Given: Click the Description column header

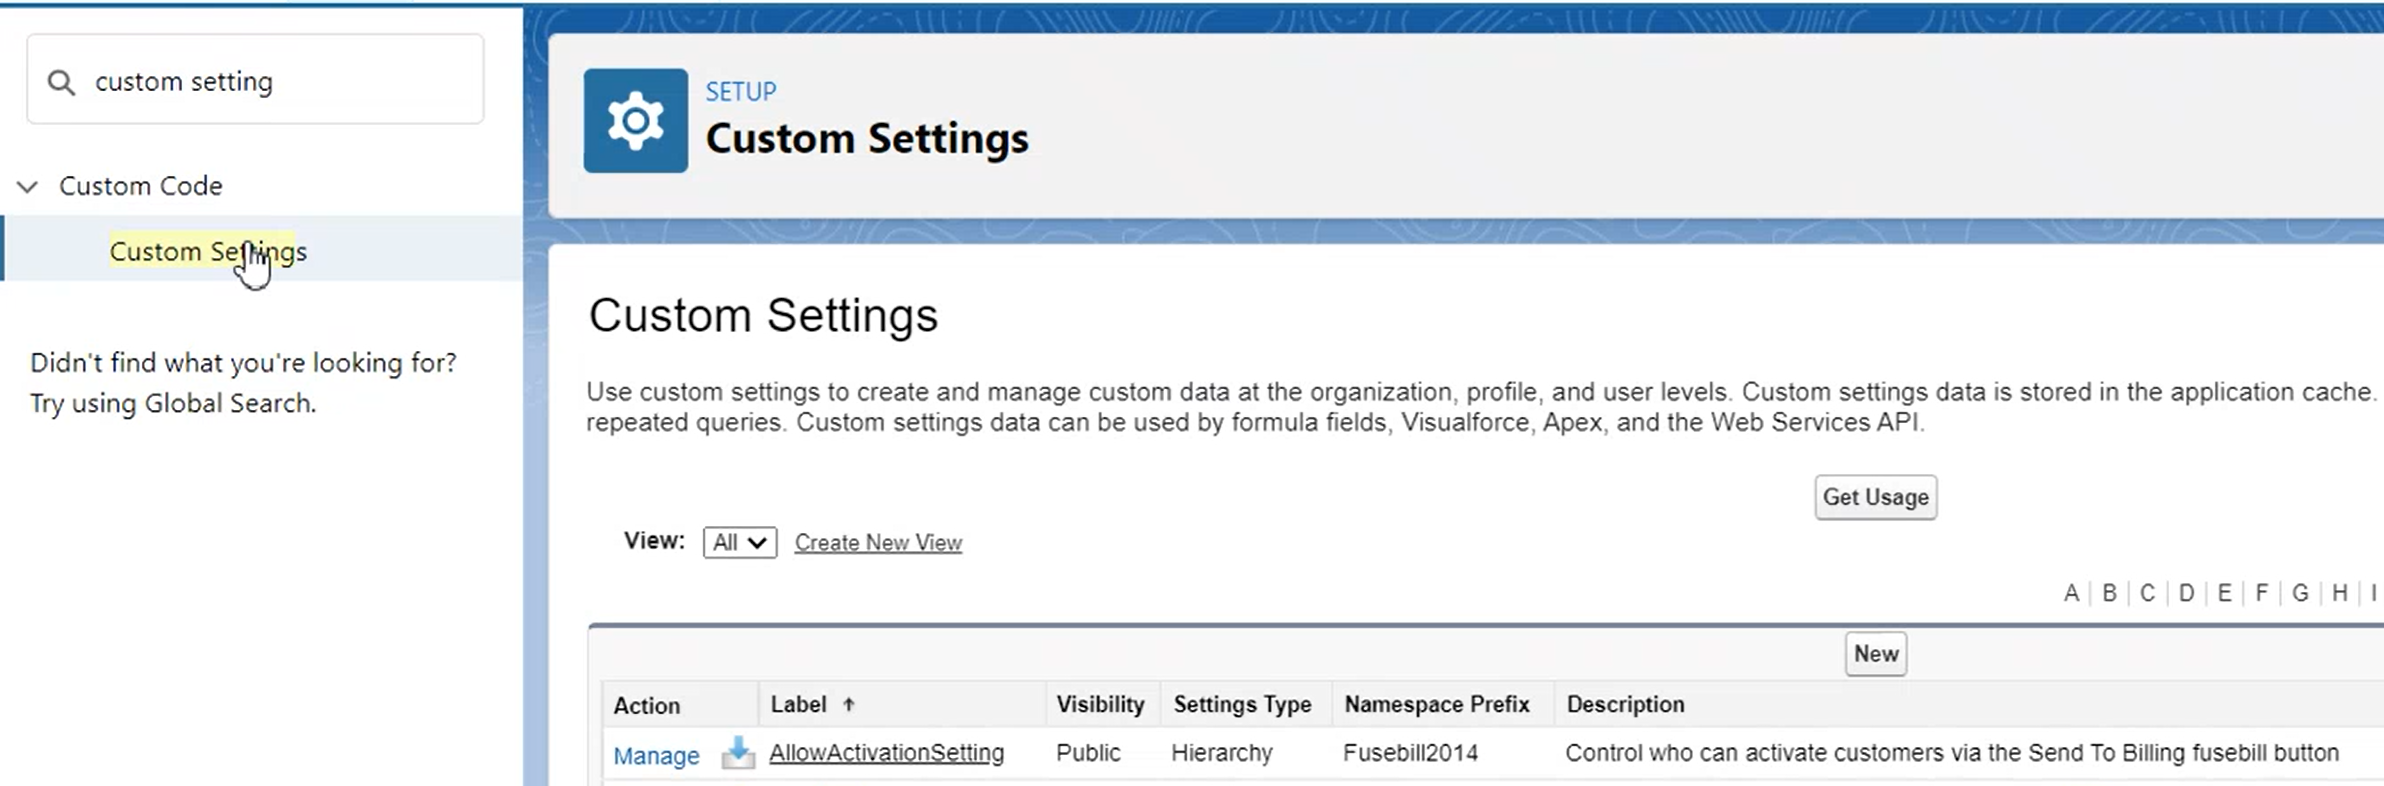Looking at the screenshot, I should [1625, 704].
